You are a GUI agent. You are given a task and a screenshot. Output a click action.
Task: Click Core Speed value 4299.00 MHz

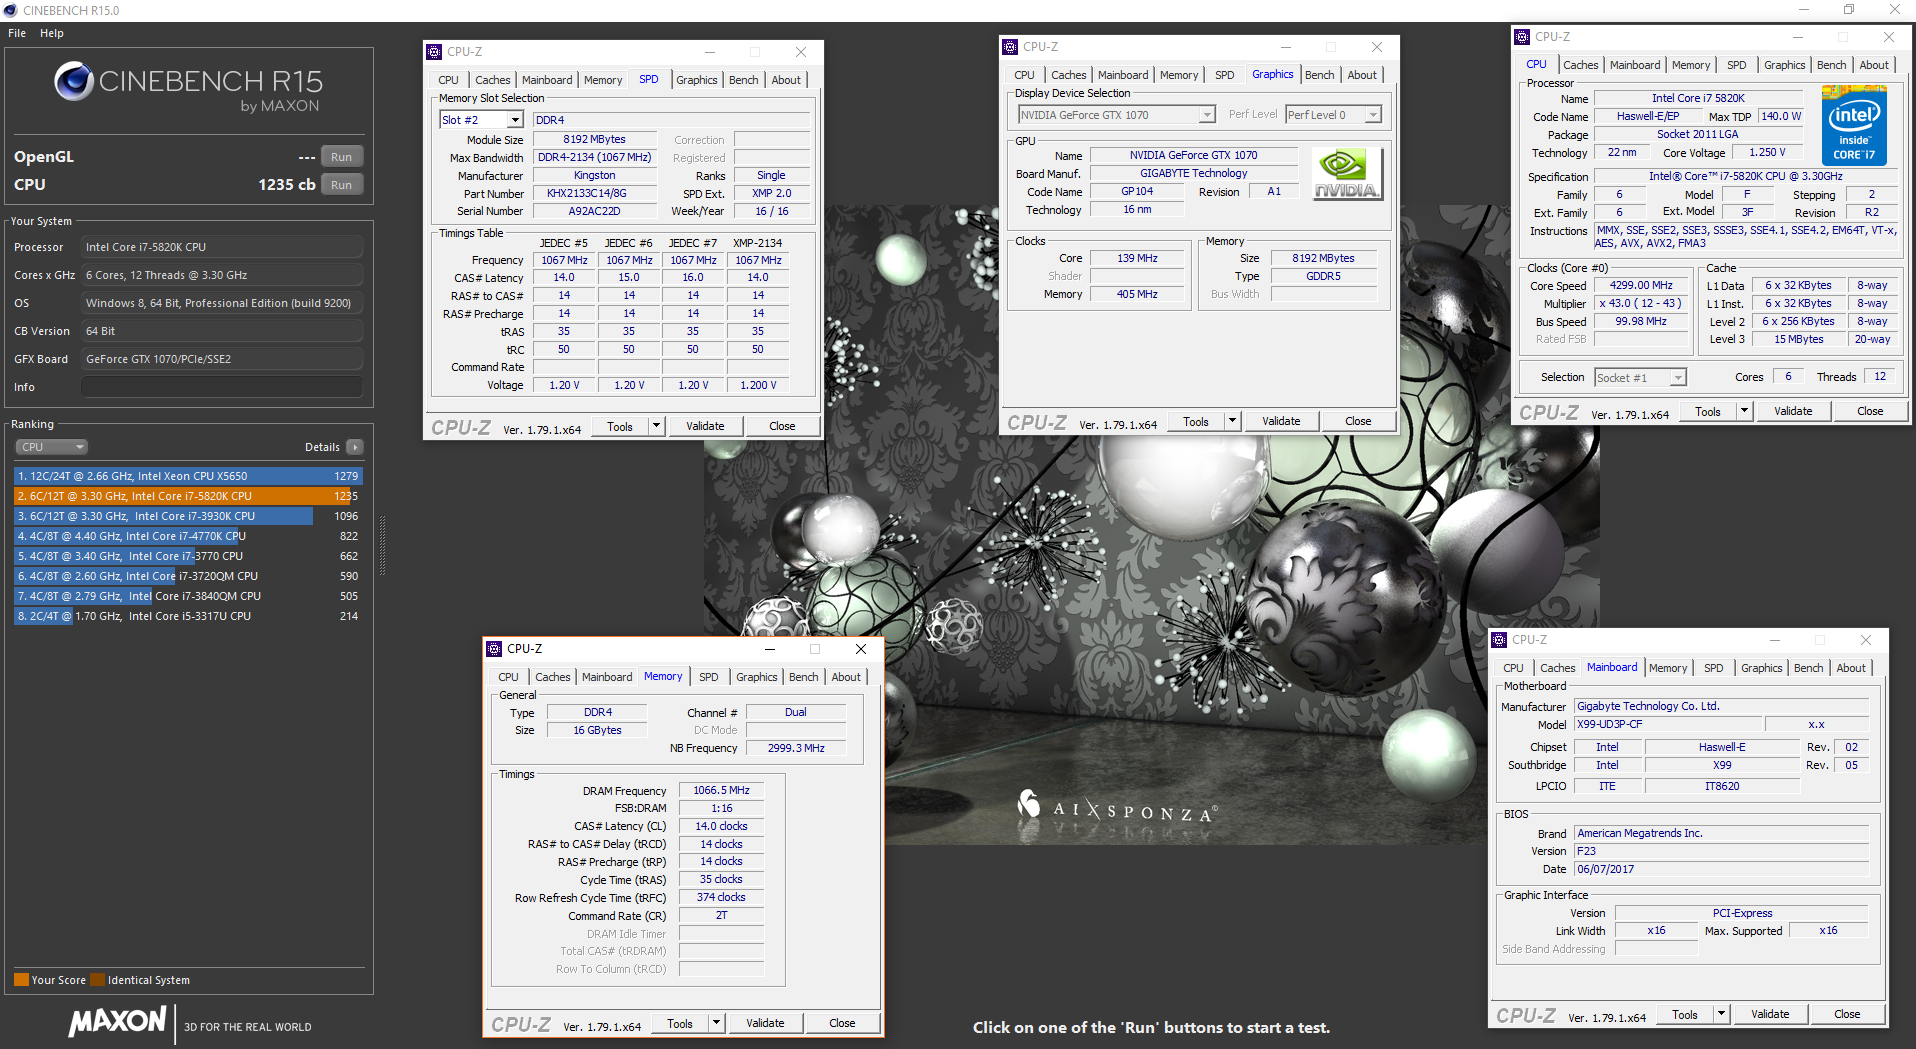tap(1641, 285)
